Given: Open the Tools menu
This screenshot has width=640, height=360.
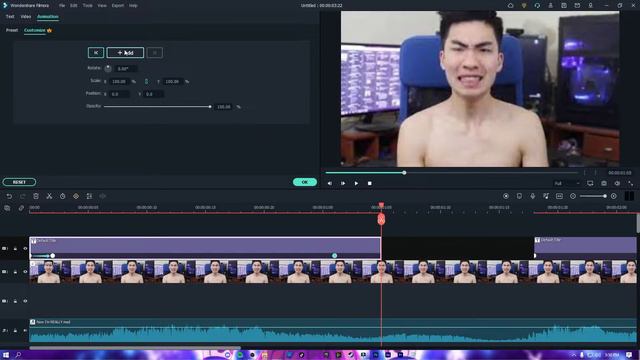Looking at the screenshot, I should (87, 6).
